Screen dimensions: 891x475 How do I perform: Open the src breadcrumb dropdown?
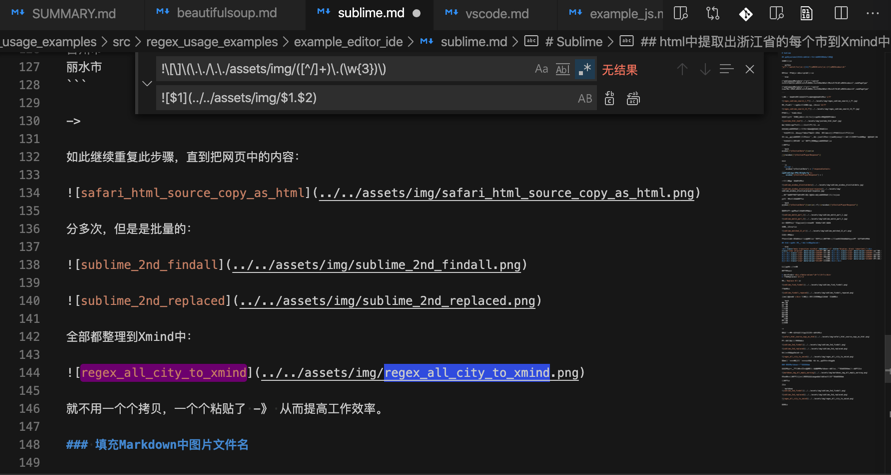[121, 42]
